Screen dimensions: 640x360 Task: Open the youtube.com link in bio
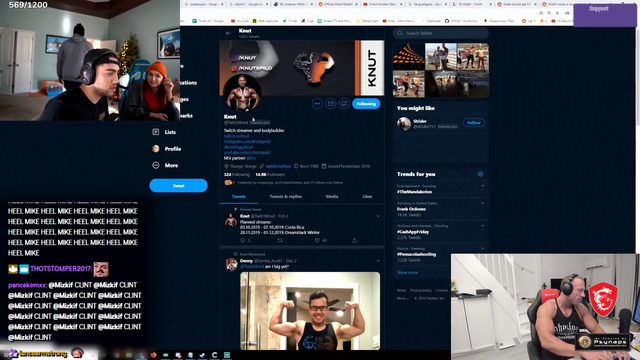(x=247, y=152)
